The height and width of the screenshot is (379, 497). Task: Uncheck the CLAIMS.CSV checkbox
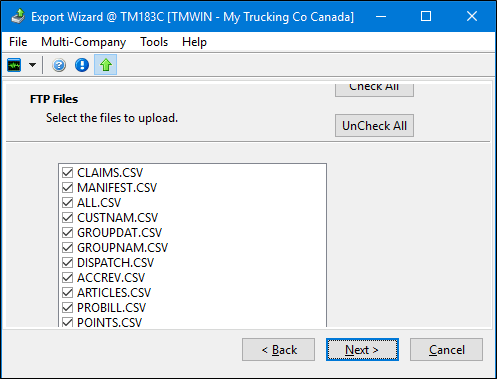pos(67,173)
